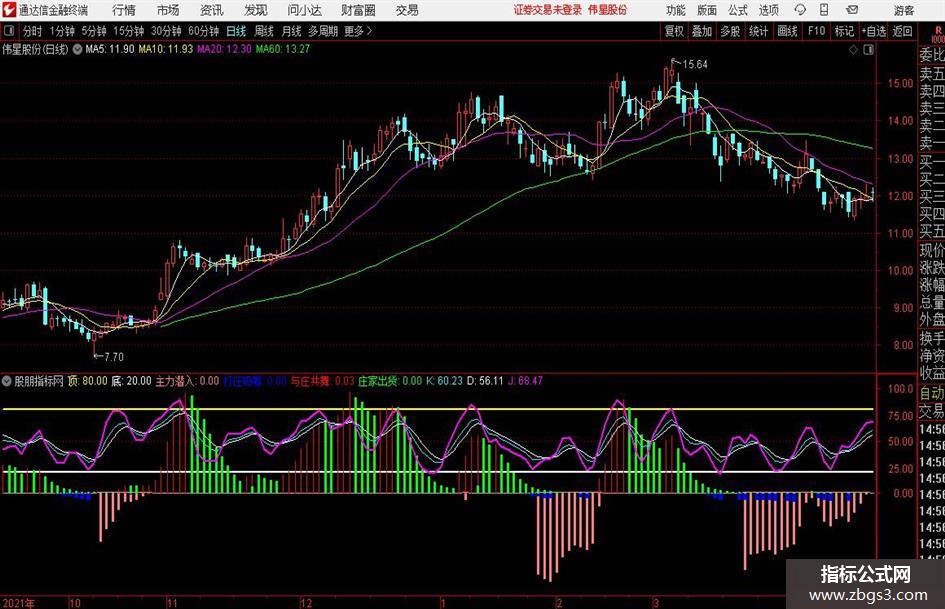Image resolution: width=945 pixels, height=609 pixels.
Task: Click the 通达信 red logo icon
Action: [x=8, y=10]
